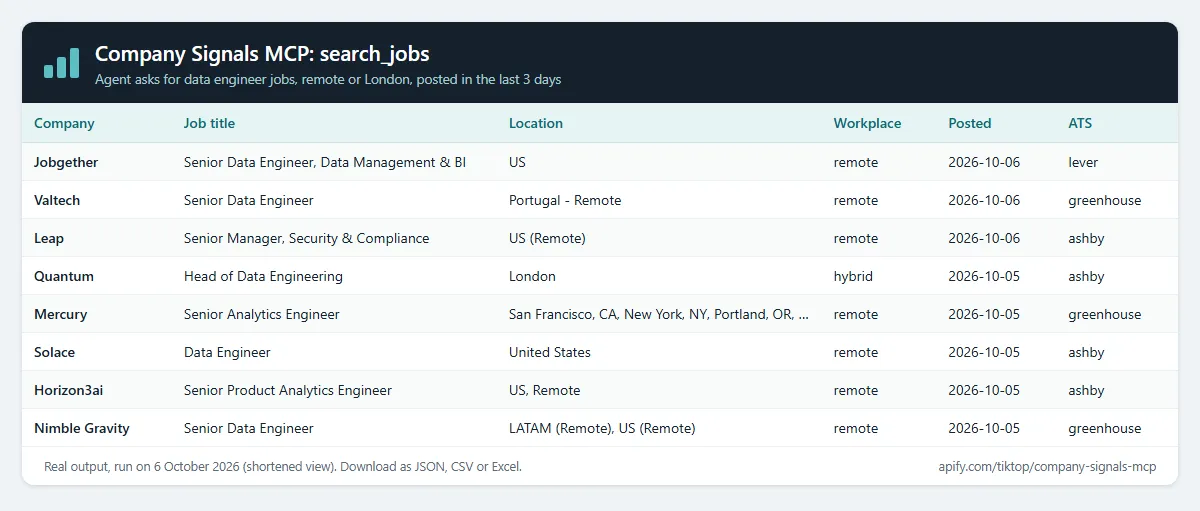This screenshot has height=511, width=1200.
Task: Click 'ashby' ATS in Quantum row
Action: click(x=1086, y=276)
